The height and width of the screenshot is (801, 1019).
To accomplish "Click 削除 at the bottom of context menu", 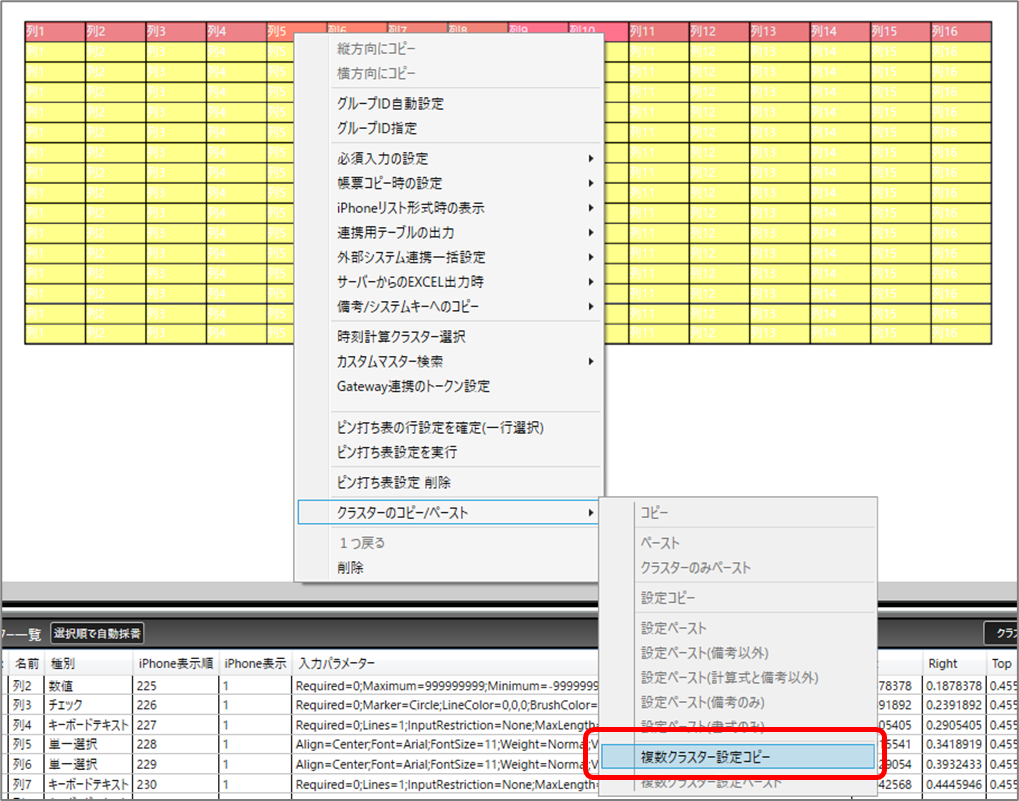I will 350,568.
